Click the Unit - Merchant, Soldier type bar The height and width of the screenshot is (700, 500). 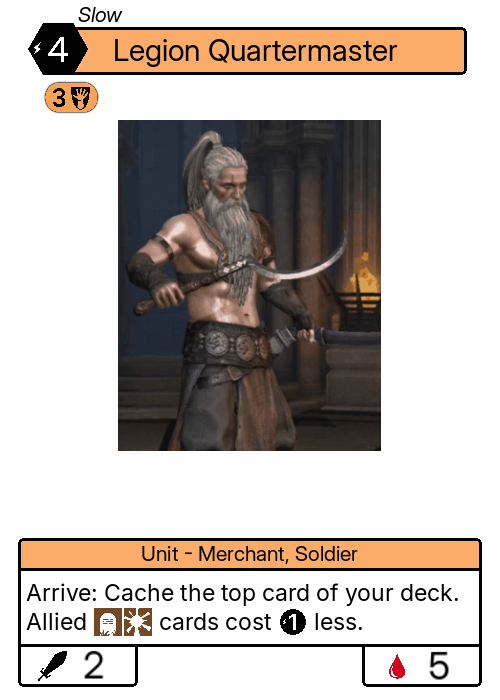[250, 554]
